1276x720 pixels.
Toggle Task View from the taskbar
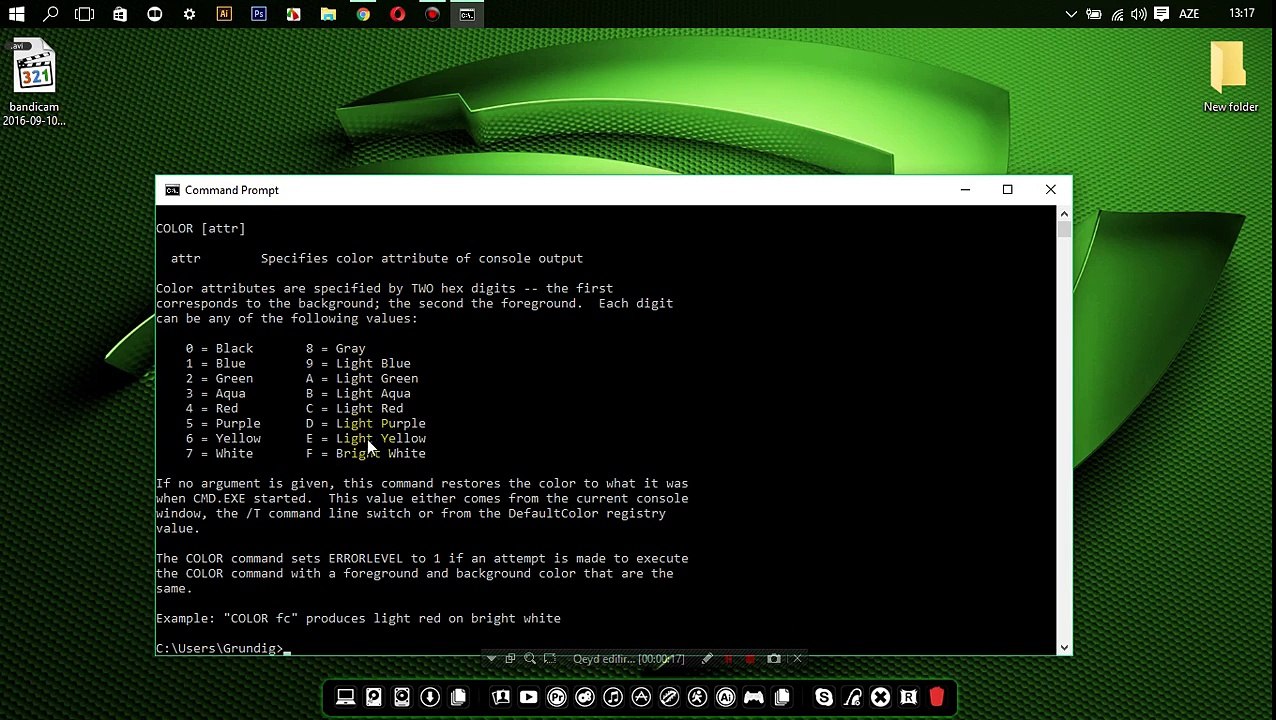pos(85,14)
